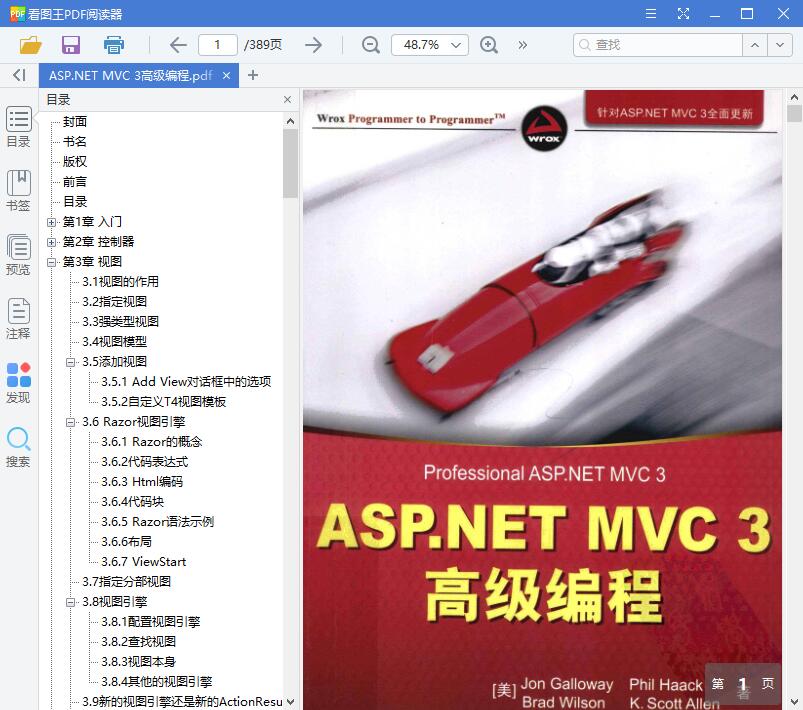Open 3.8.2查找视图 section
Image resolution: width=803 pixels, height=710 pixels.
point(138,641)
